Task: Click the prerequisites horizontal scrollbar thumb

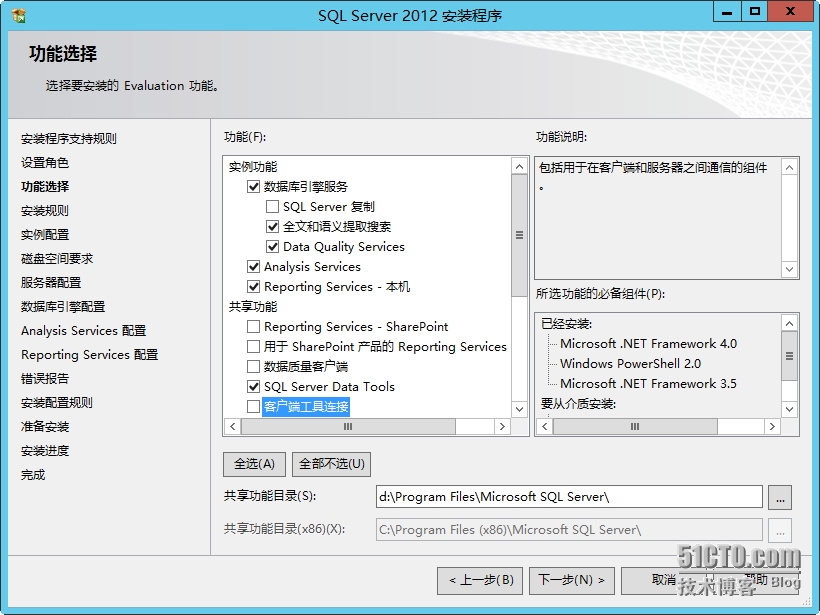Action: (635, 427)
